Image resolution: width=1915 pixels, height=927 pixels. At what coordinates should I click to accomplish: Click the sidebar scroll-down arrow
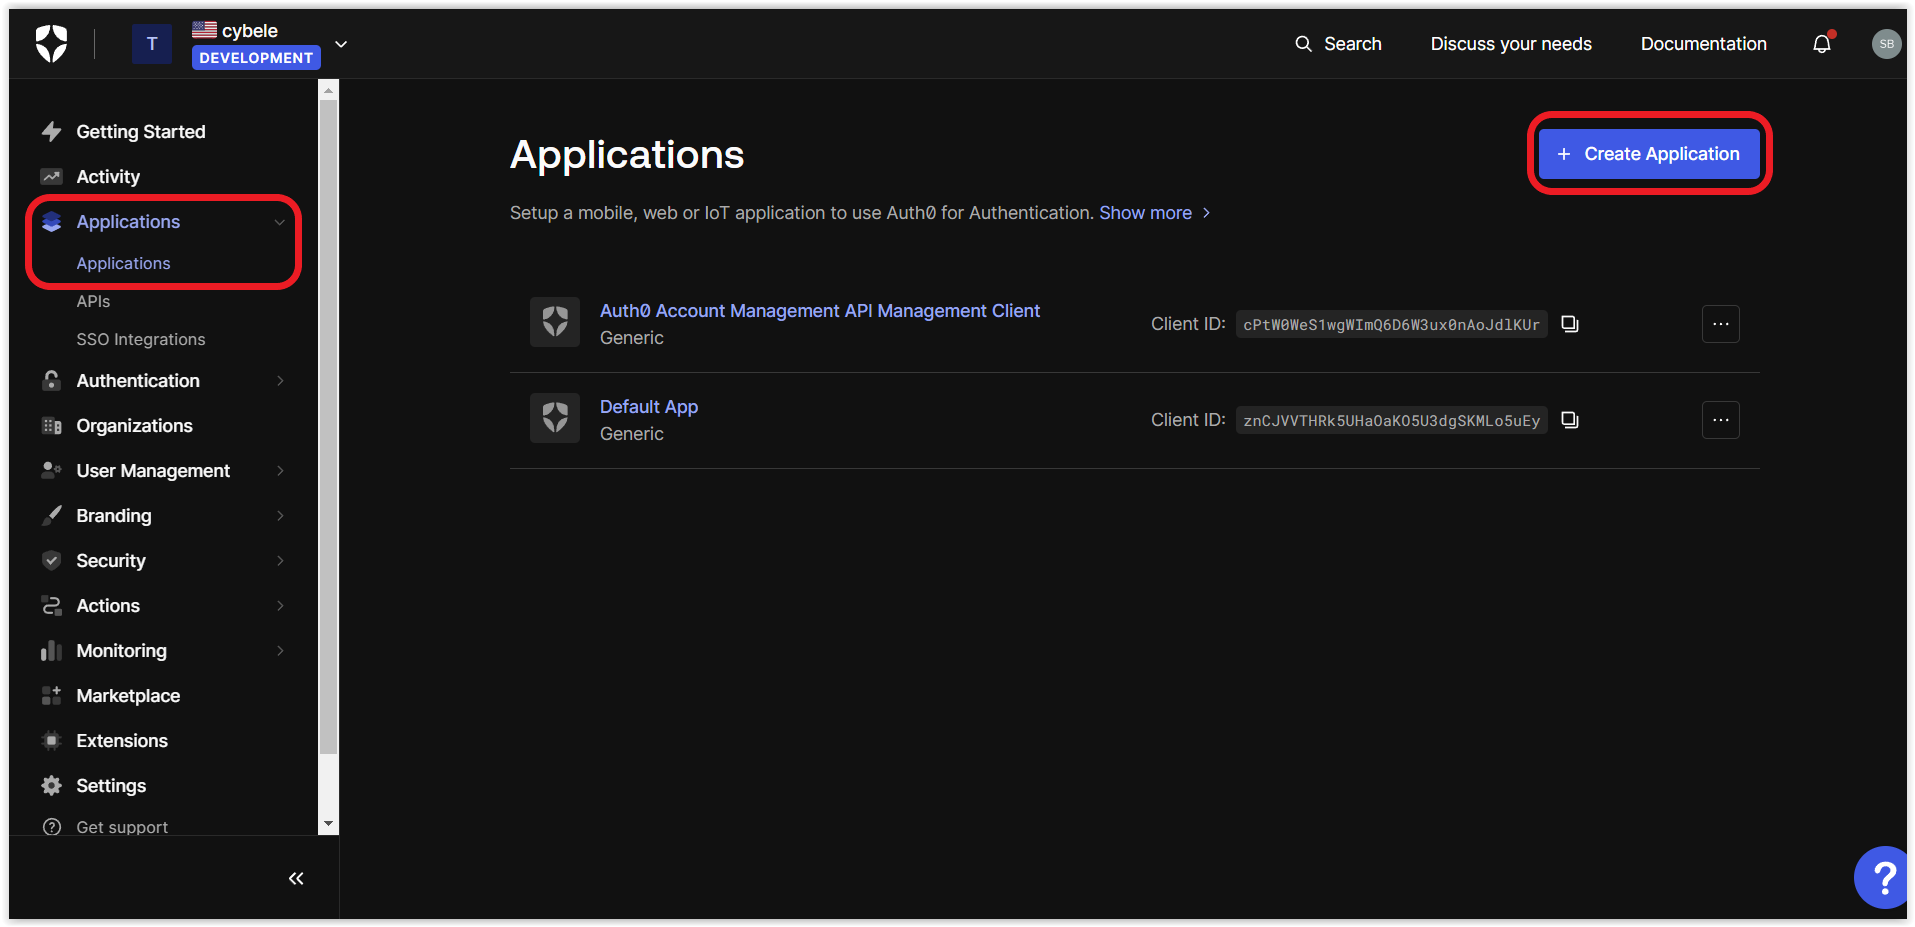coord(328,824)
